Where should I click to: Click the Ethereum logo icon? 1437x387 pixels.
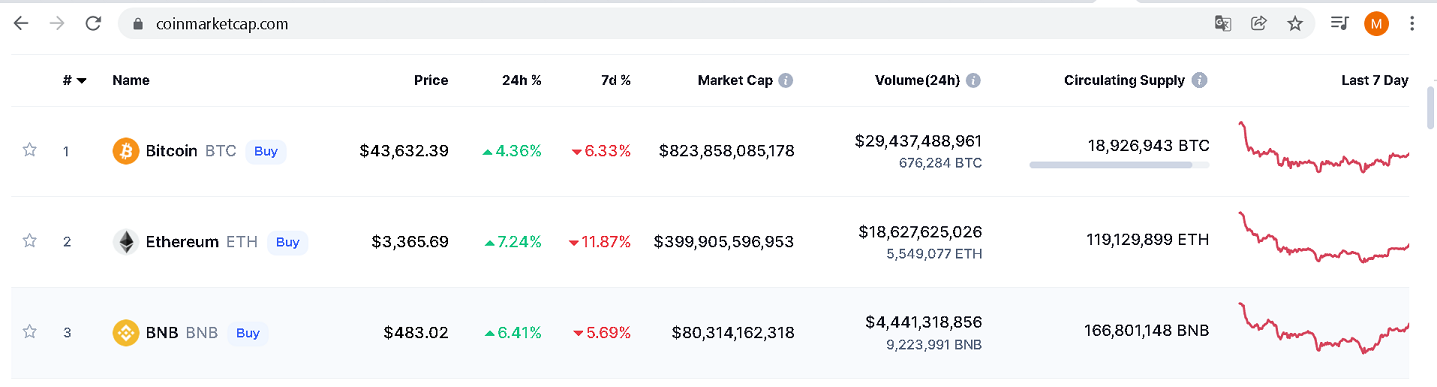click(126, 242)
